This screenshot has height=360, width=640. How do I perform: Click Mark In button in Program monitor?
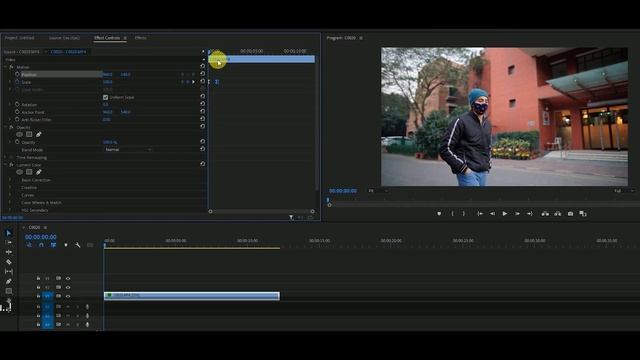pos(452,213)
